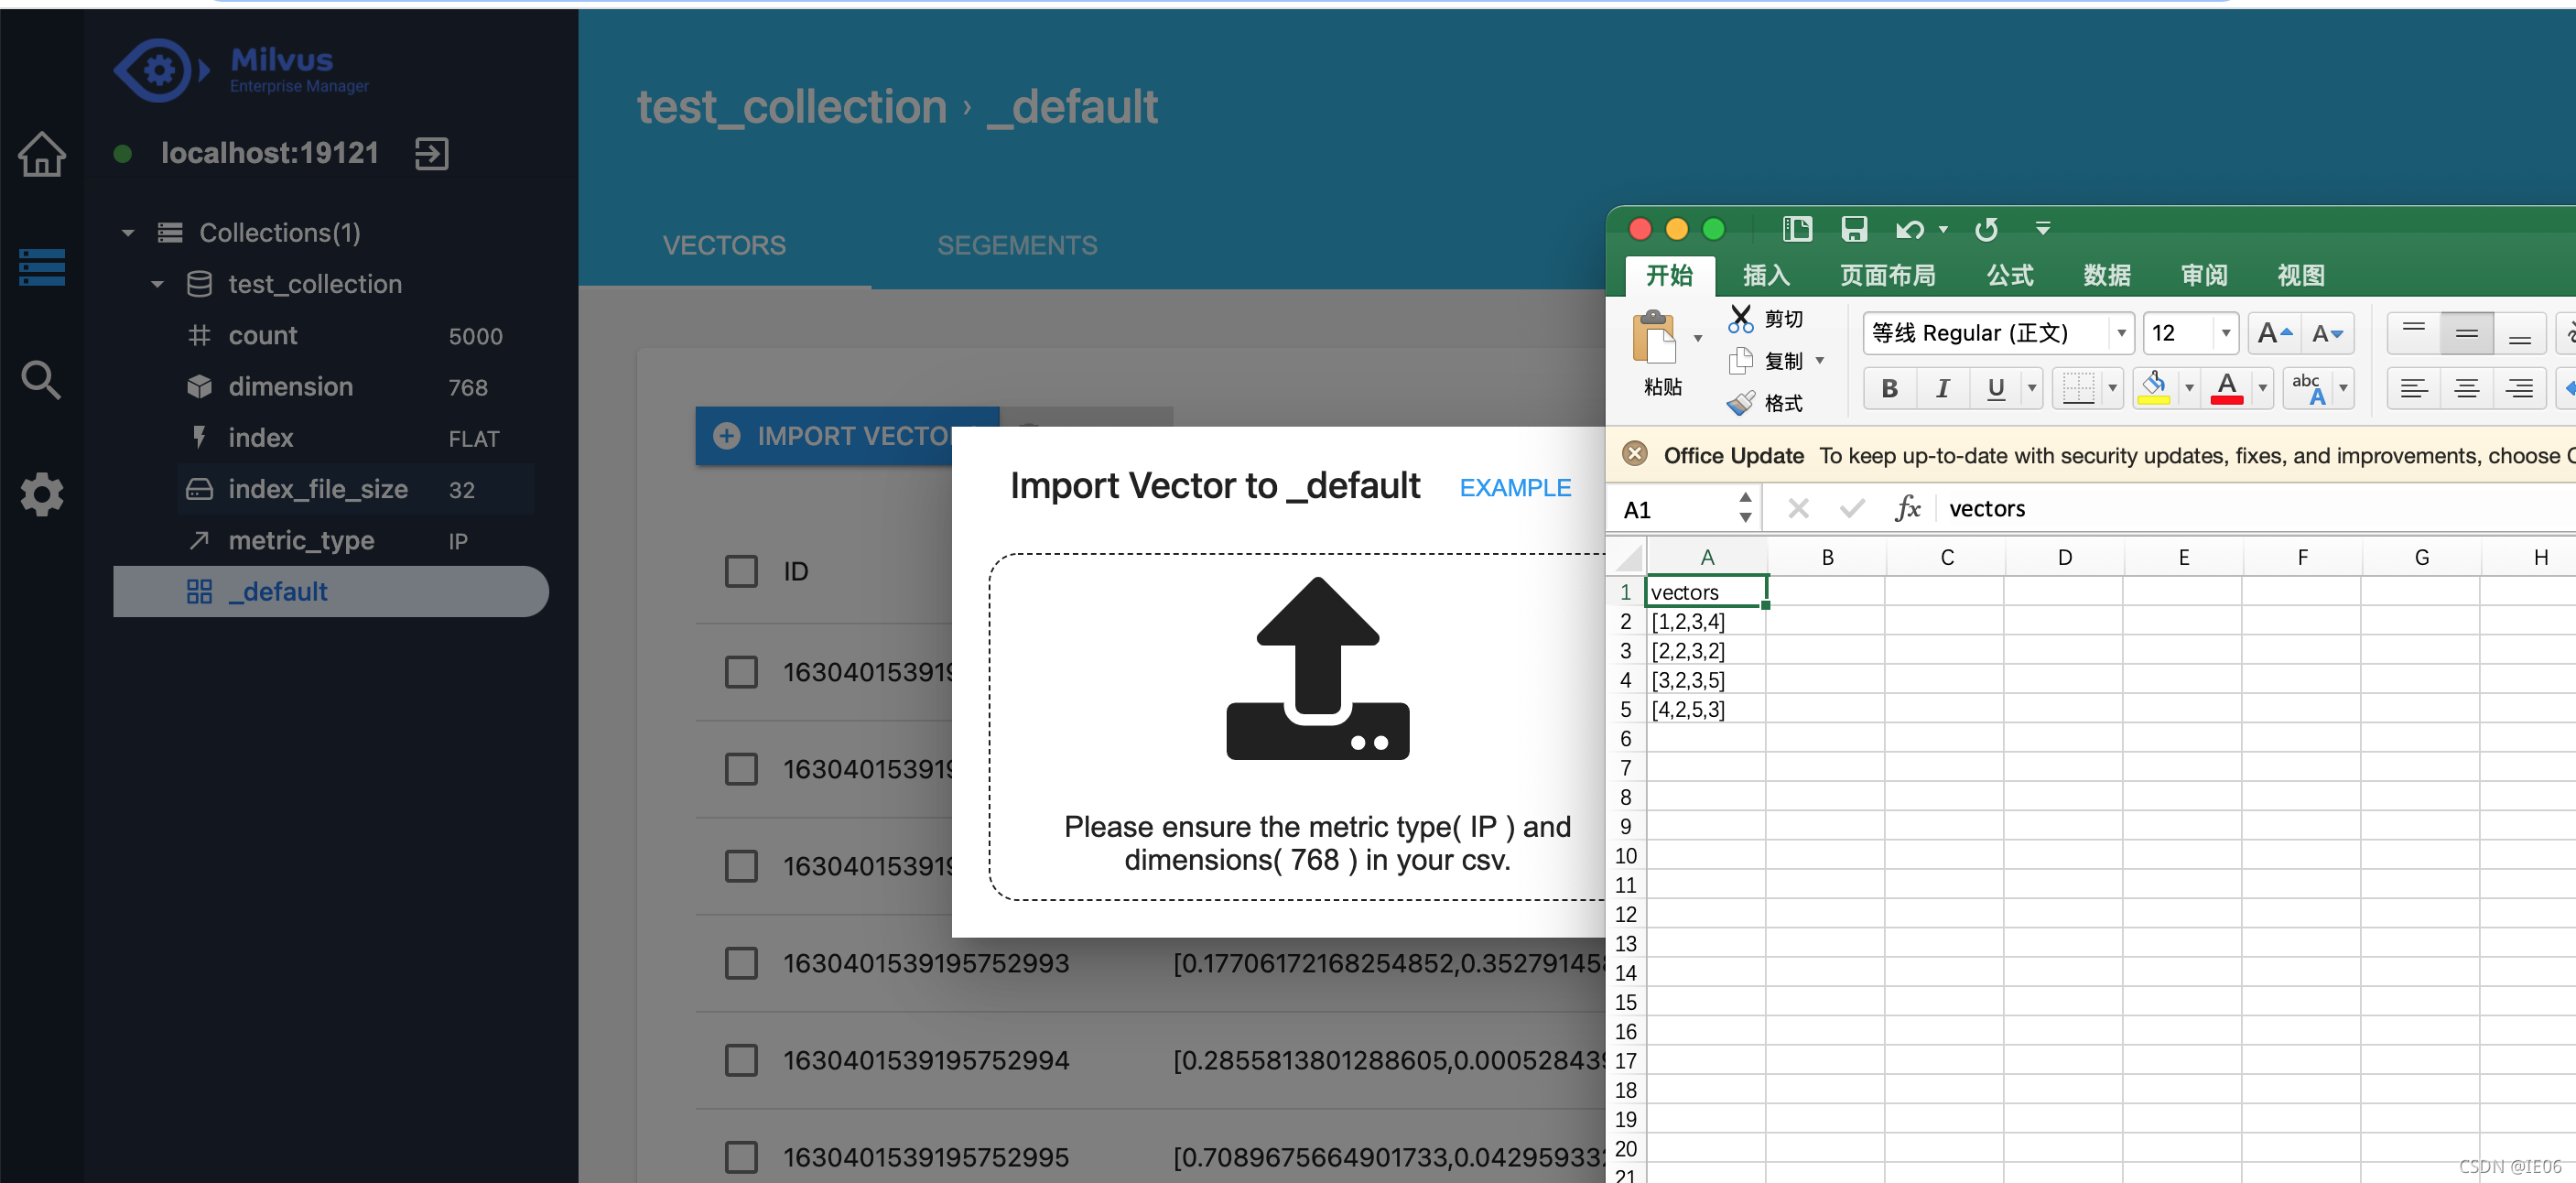Open the 视图 ribbon tab in Excel
This screenshot has height=1183, width=2576.
(x=2301, y=275)
